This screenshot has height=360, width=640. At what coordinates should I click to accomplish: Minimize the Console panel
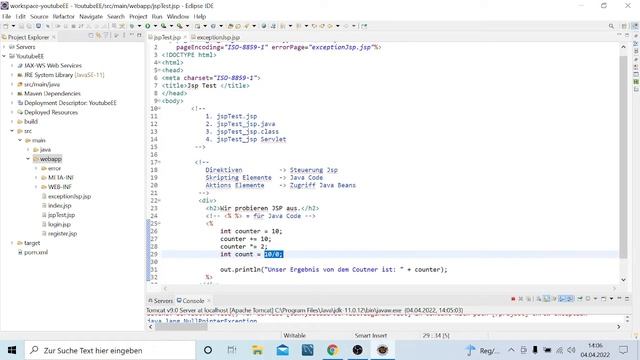pyautogui.click(x=620, y=299)
